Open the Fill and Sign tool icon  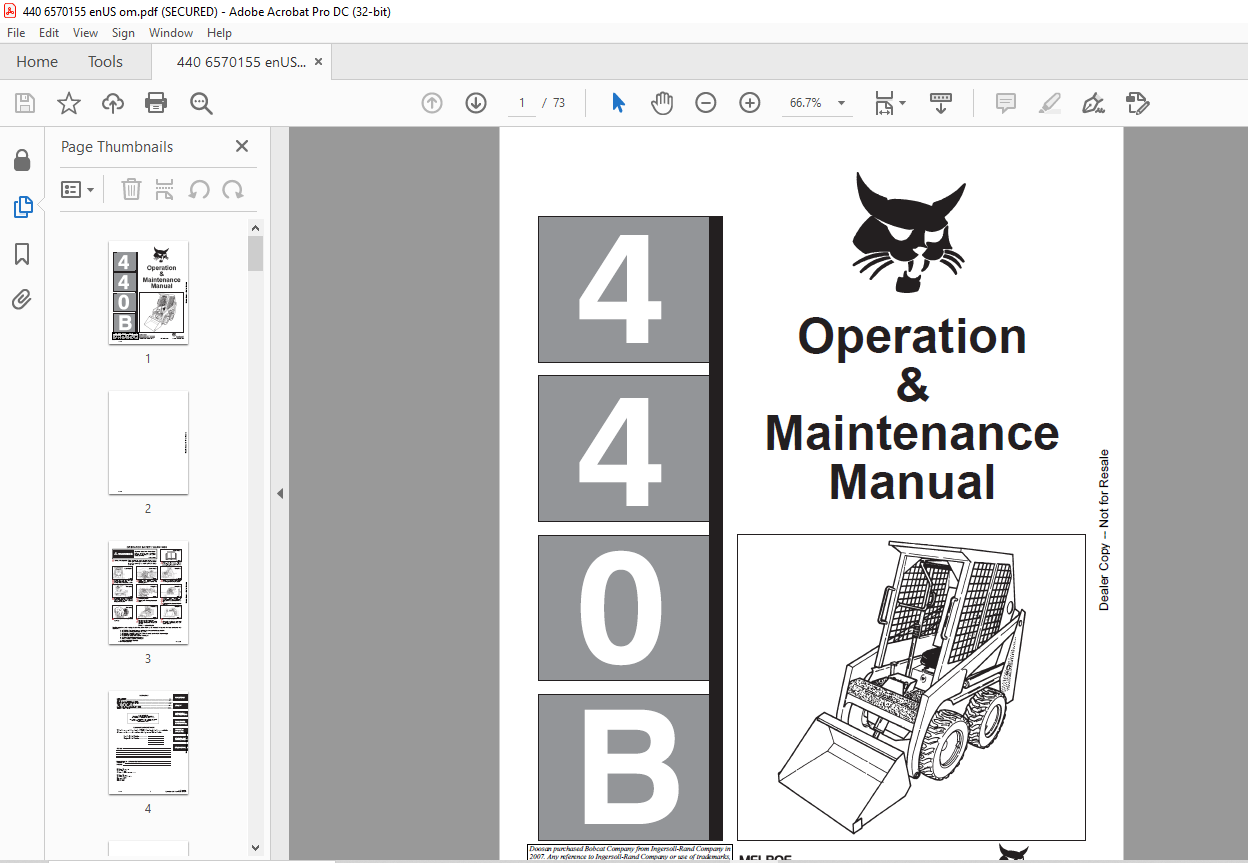[x=1138, y=103]
